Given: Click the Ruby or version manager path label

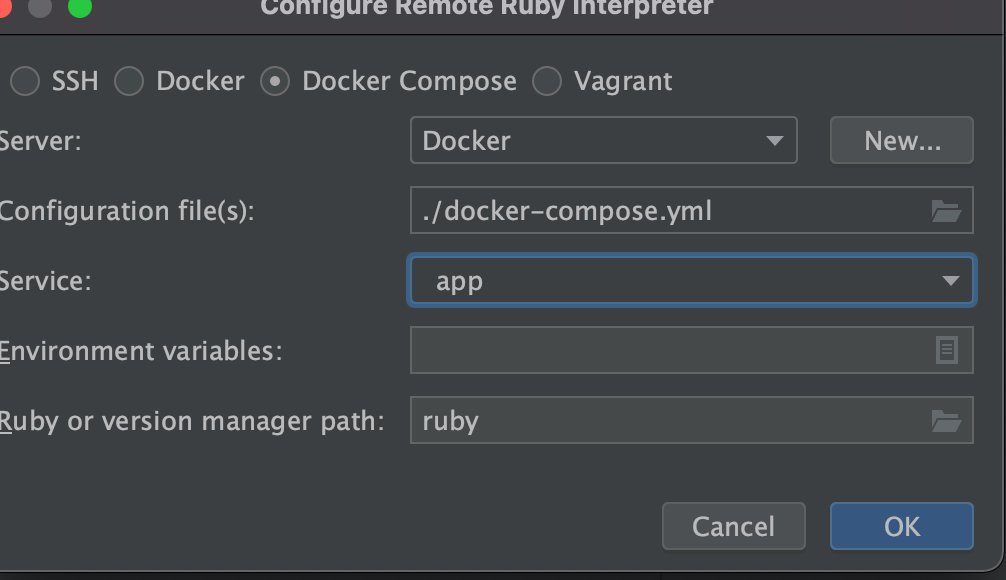Looking at the screenshot, I should tap(191, 421).
